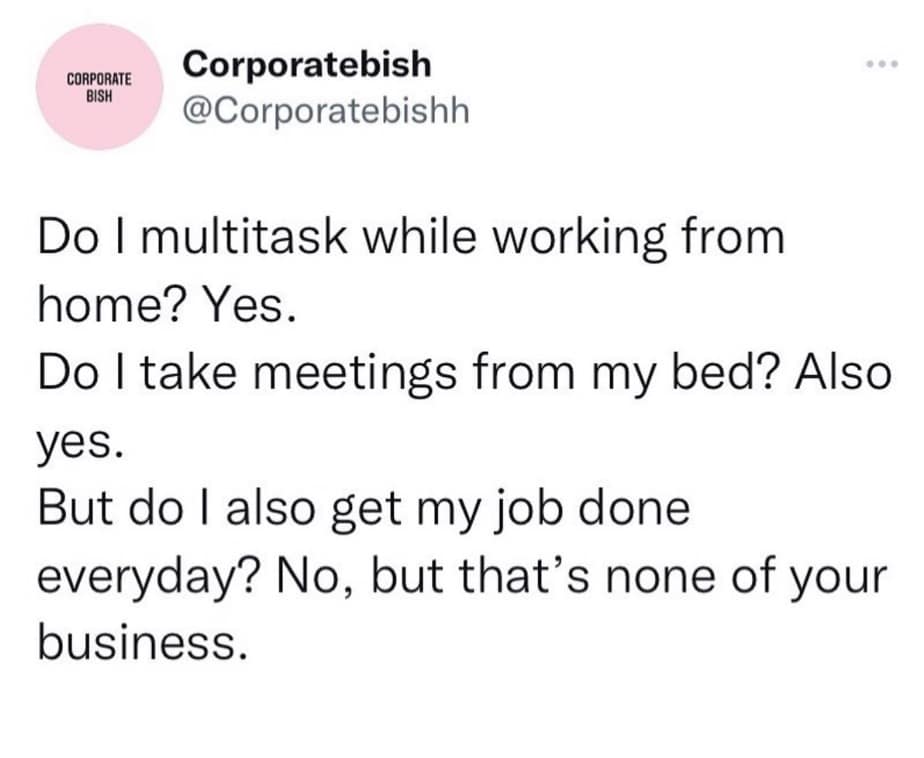
Task: Click the standalone lowercase "yes." line
Action: coord(80,442)
